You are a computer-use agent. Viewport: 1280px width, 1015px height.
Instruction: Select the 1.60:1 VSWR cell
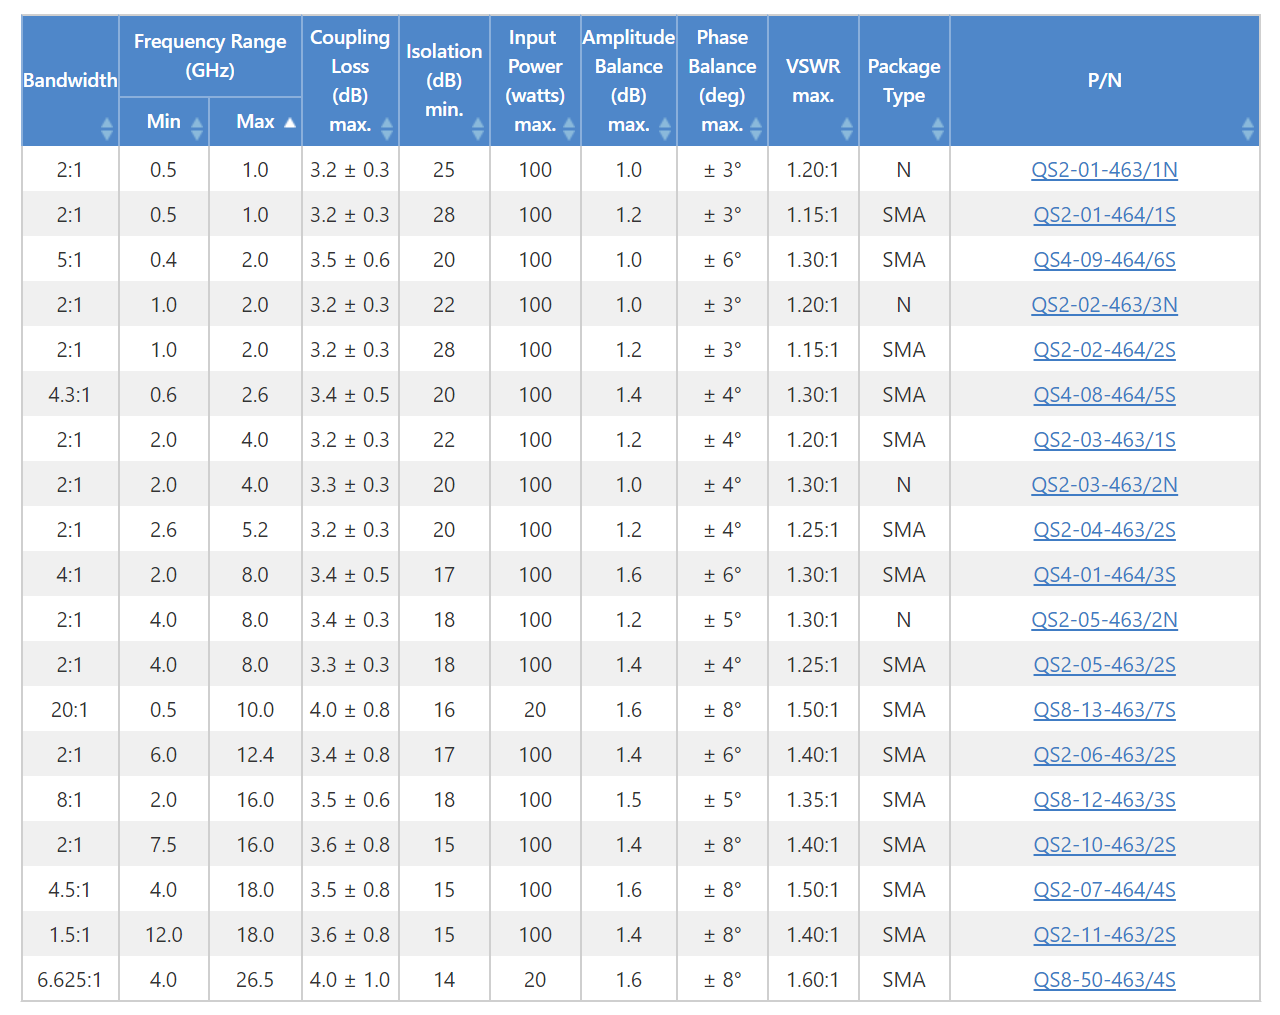(x=813, y=980)
